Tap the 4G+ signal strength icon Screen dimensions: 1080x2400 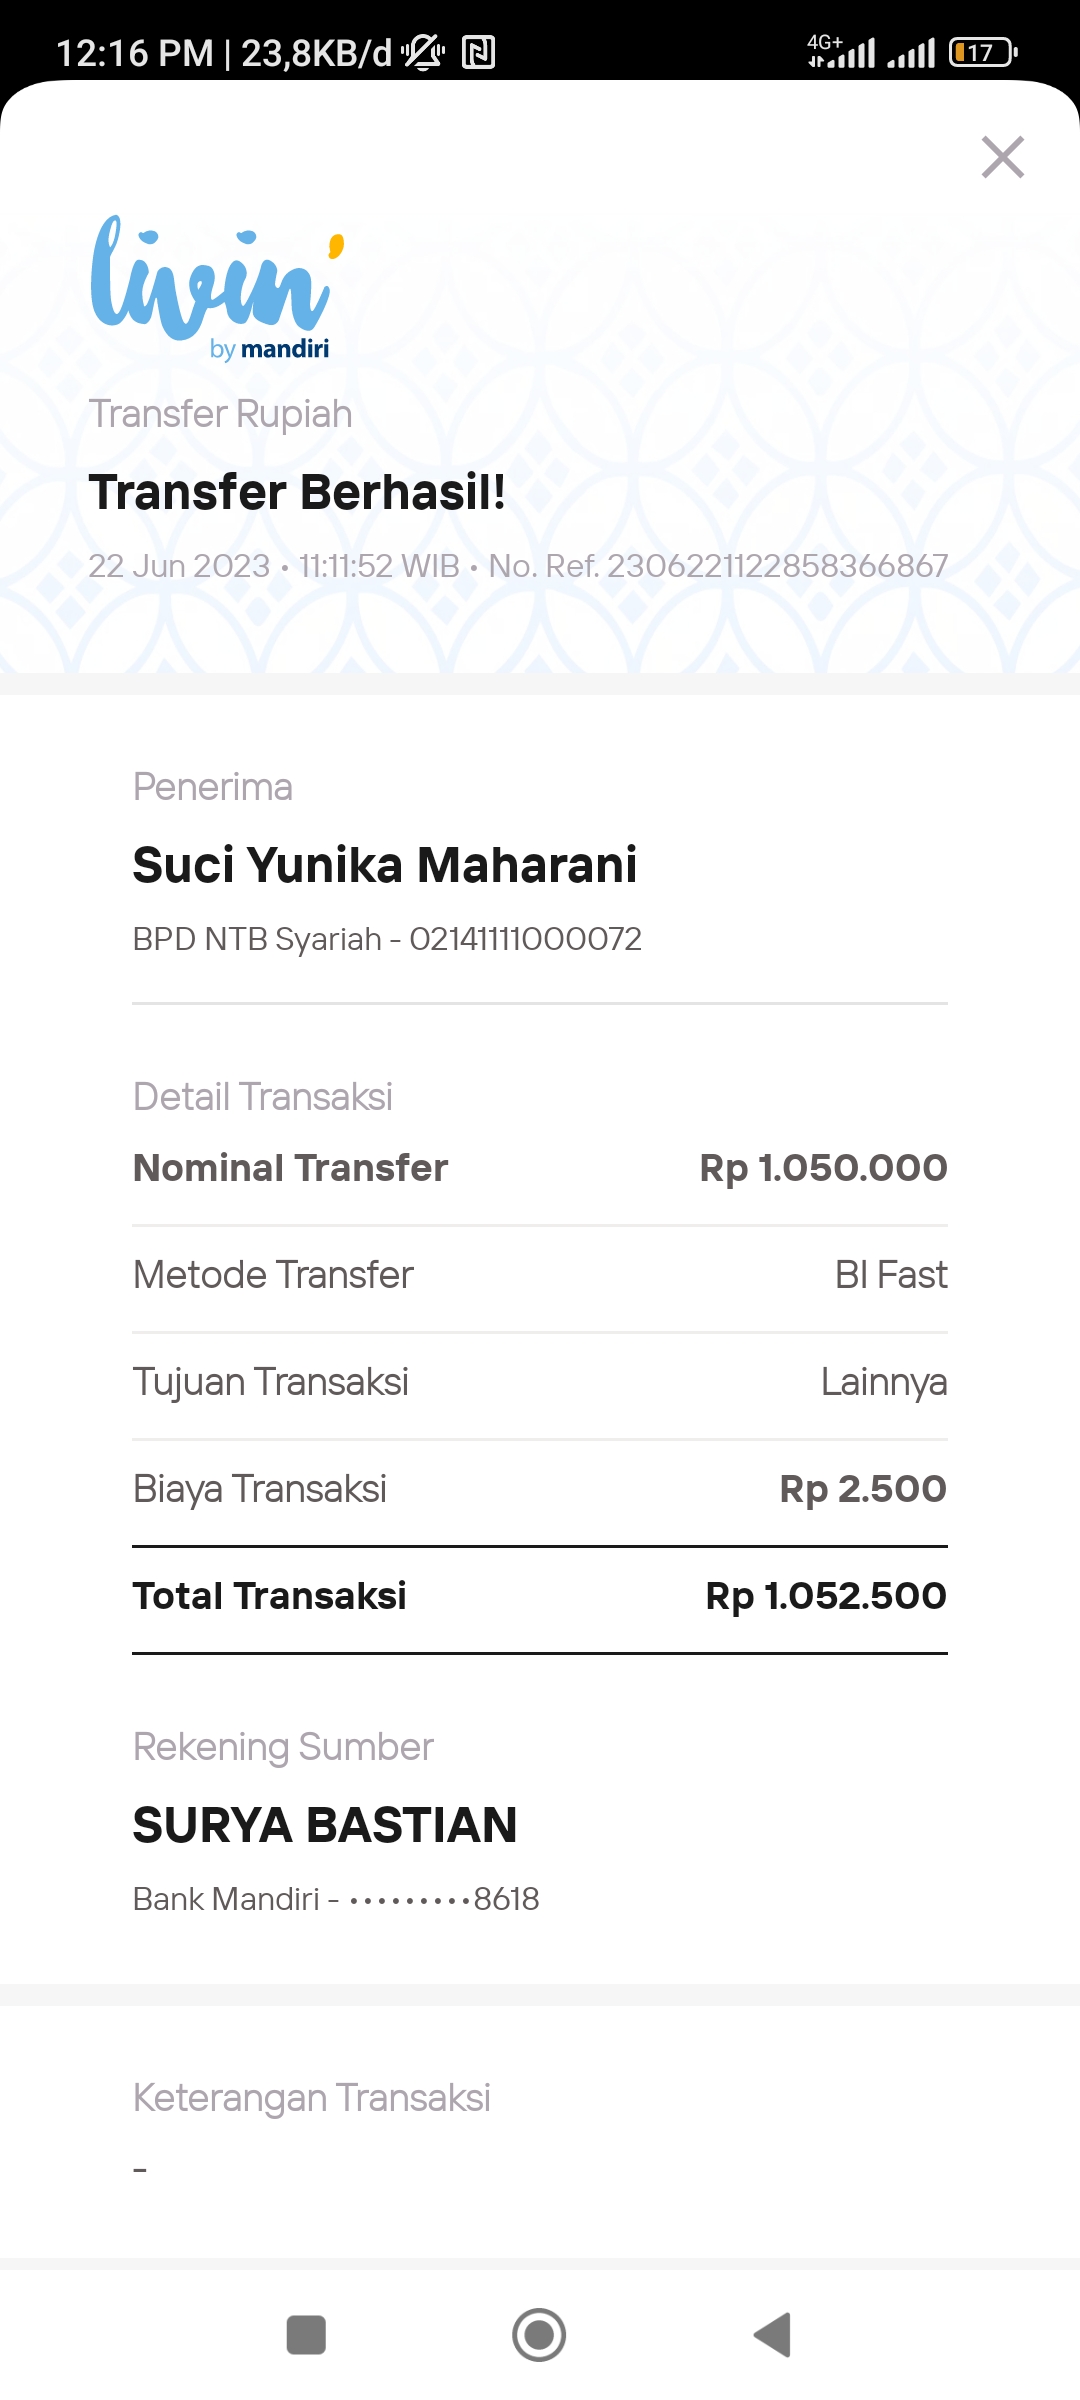[842, 51]
